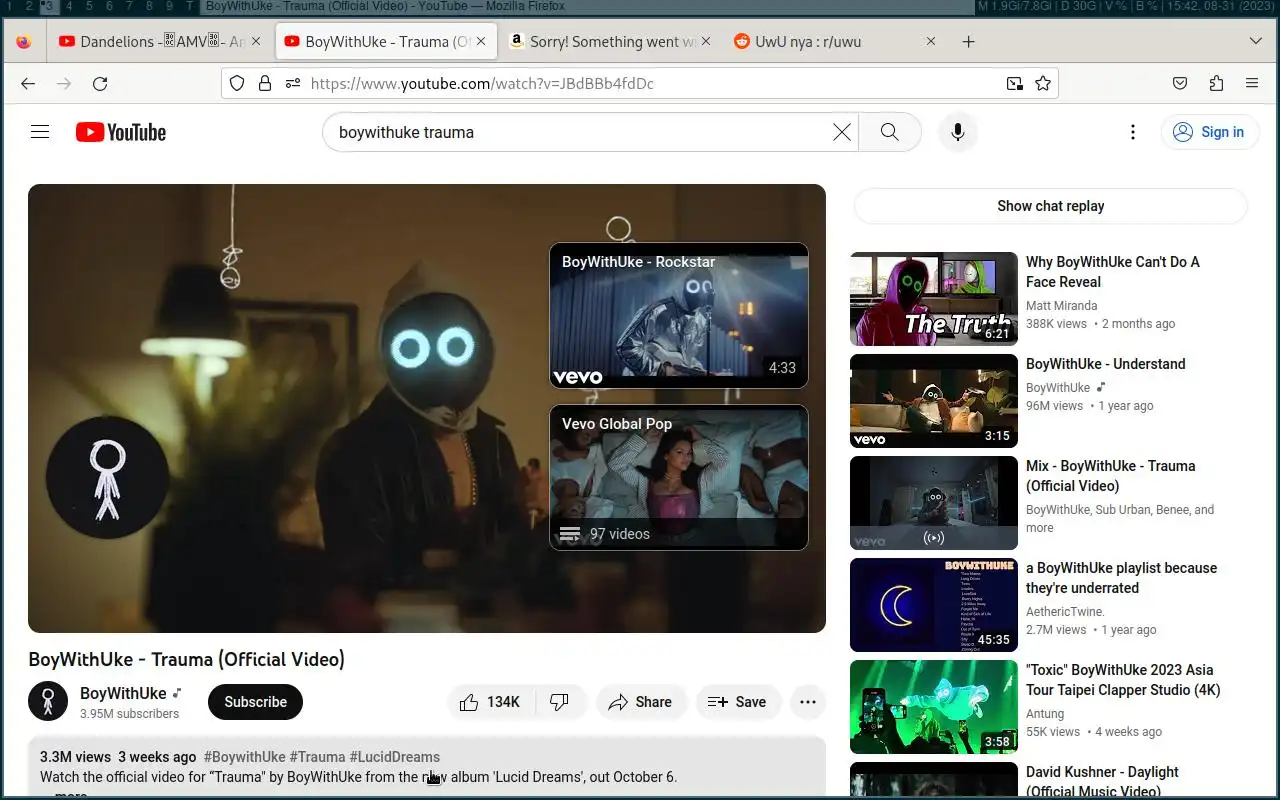Close the Dandelions AMV tab
This screenshot has height=800, width=1280.
[256, 42]
